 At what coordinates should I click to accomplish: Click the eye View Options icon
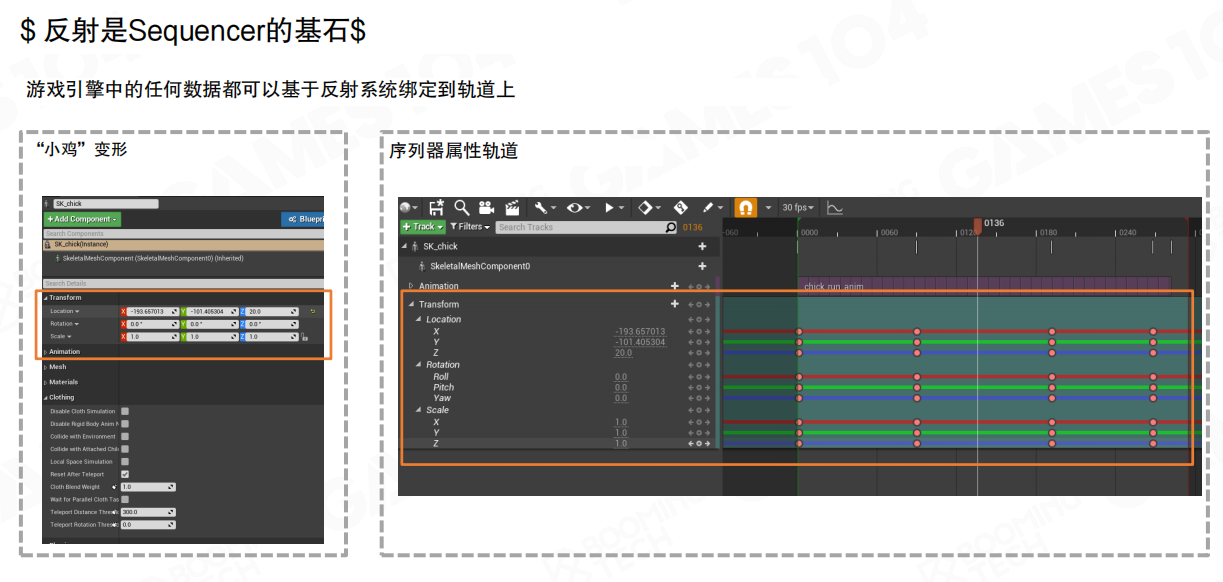click(575, 208)
